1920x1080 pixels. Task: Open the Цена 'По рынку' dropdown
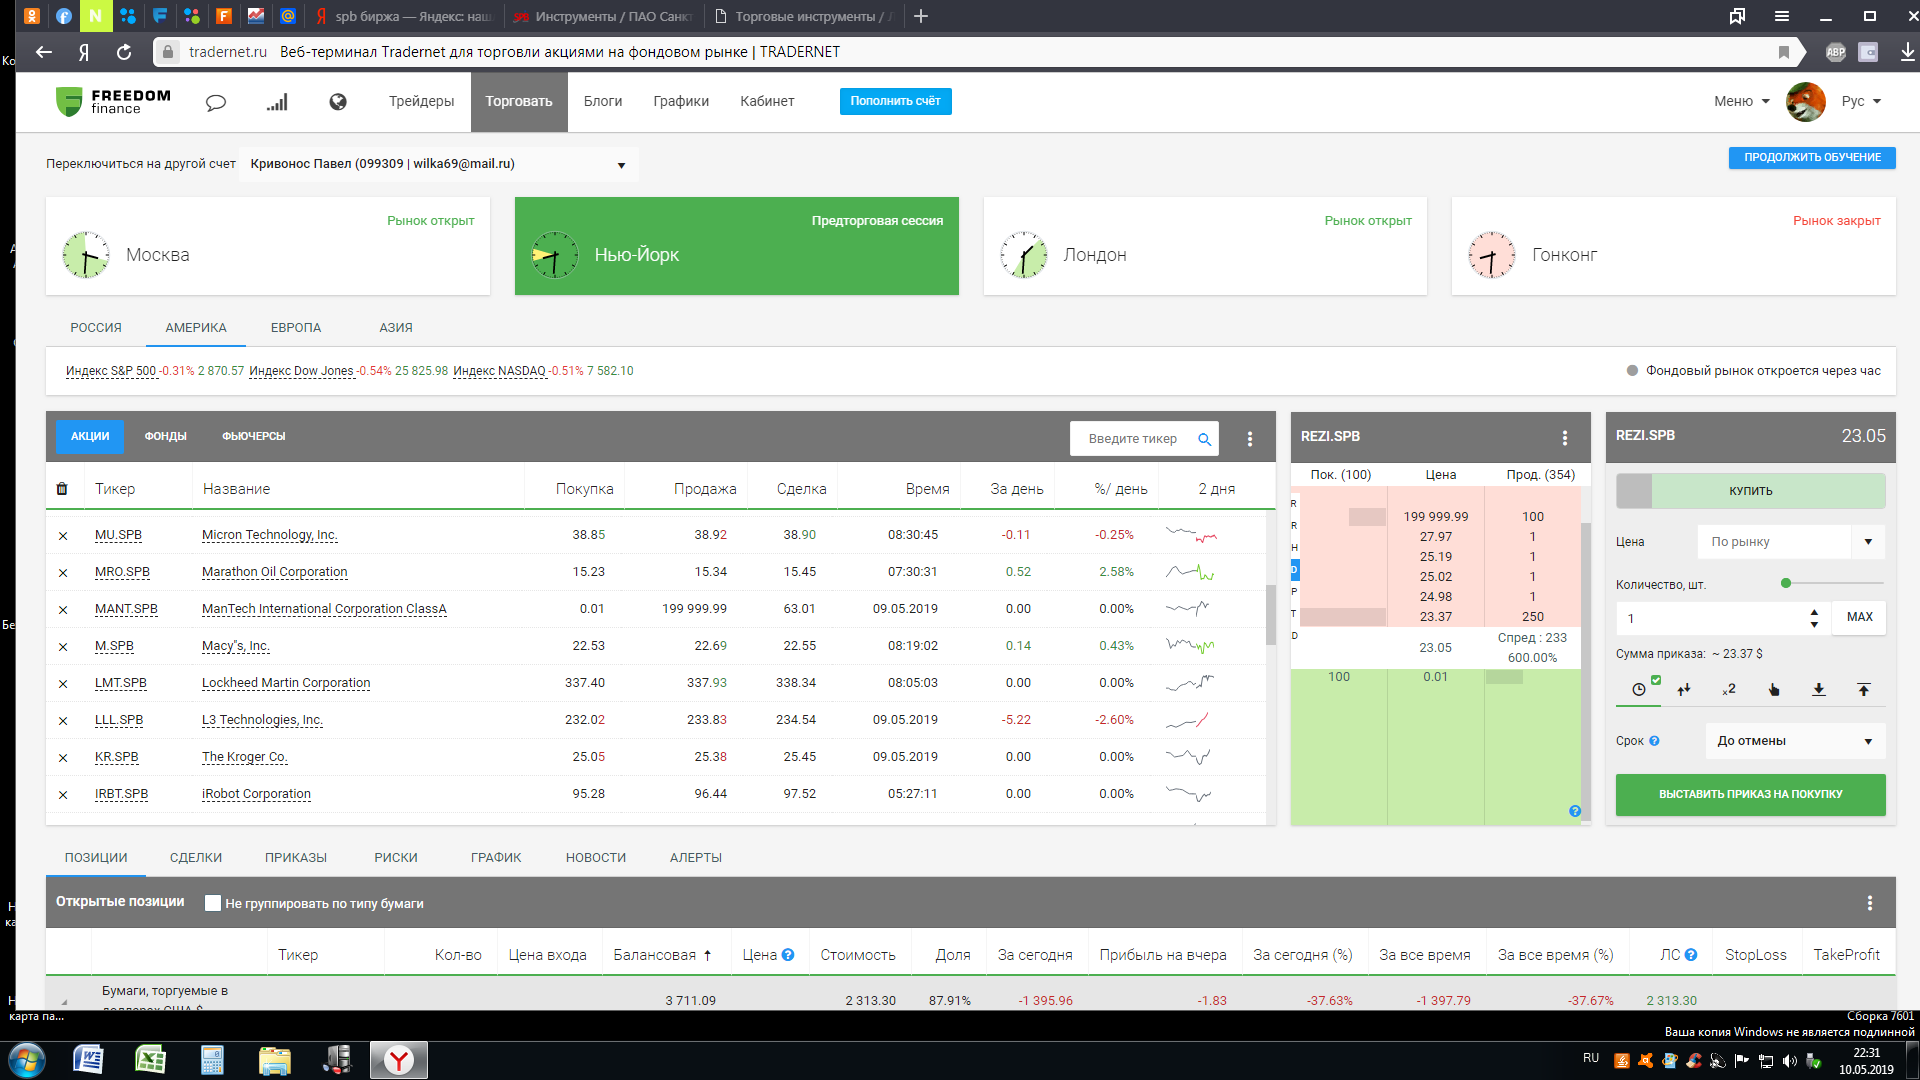[1790, 542]
